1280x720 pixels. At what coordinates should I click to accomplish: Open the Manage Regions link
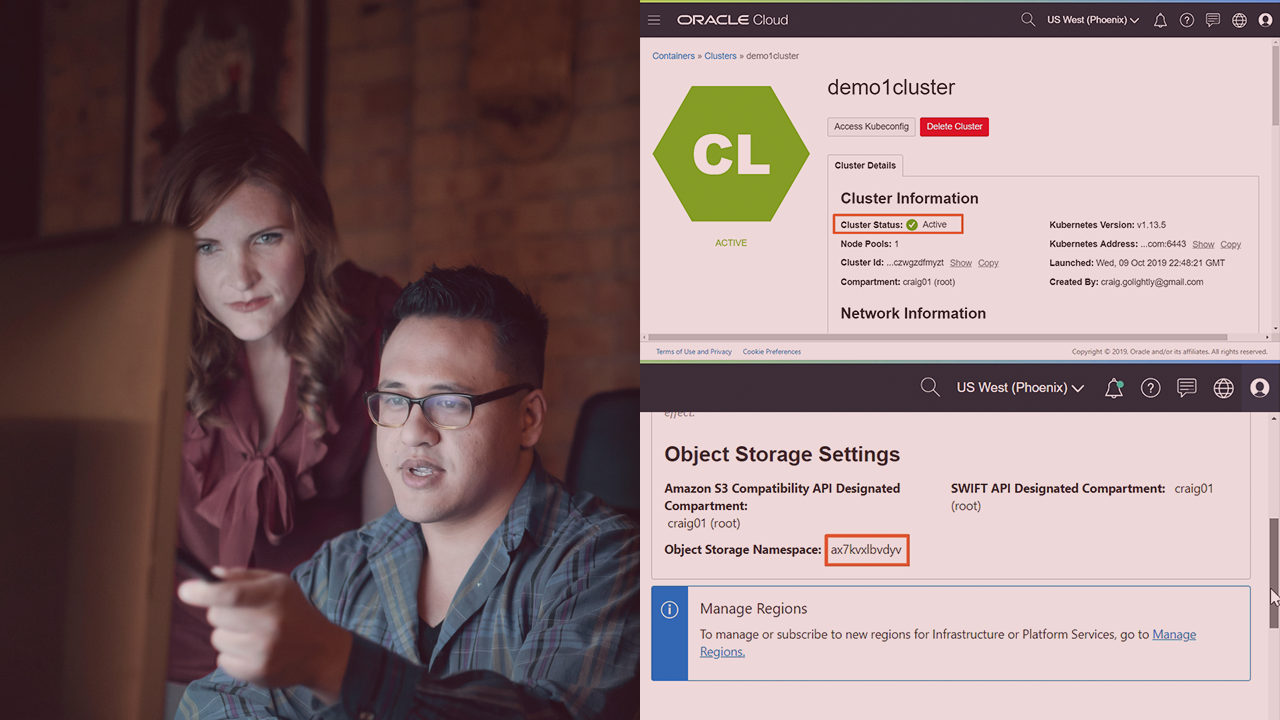(x=947, y=643)
